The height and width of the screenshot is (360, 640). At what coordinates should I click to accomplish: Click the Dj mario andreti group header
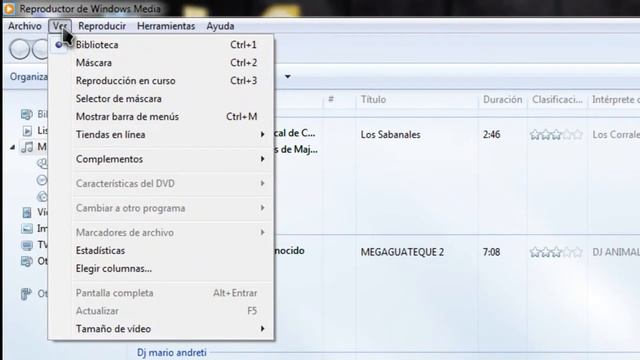point(171,352)
